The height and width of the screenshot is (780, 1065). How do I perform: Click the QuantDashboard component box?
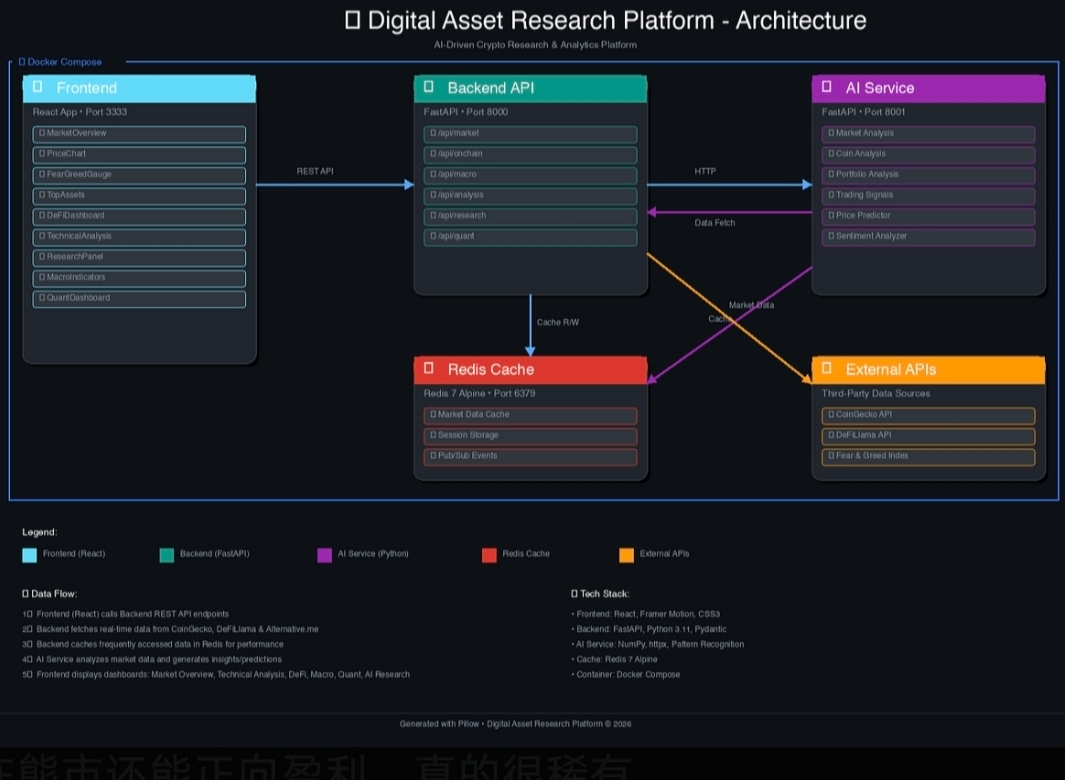(x=139, y=298)
